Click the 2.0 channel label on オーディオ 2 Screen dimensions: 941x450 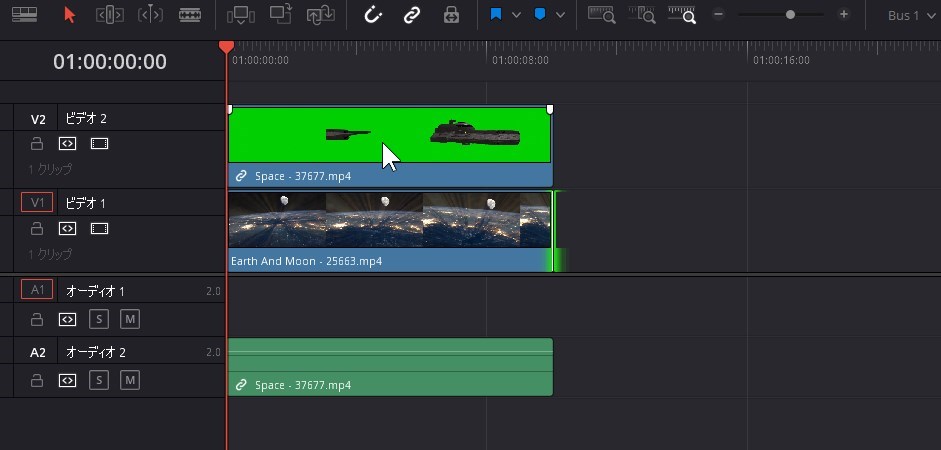(213, 352)
